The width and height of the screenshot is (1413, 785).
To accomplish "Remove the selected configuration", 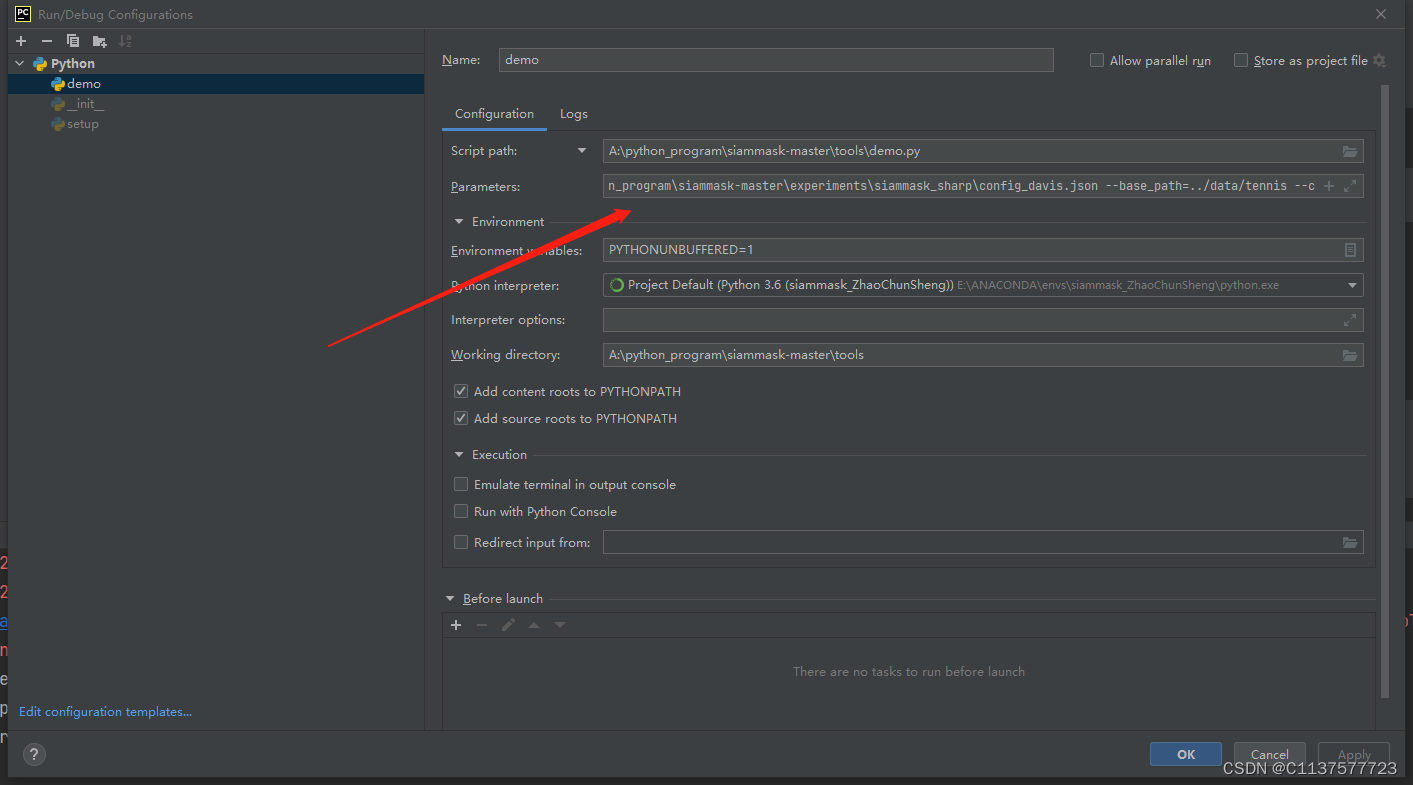I will 46,40.
